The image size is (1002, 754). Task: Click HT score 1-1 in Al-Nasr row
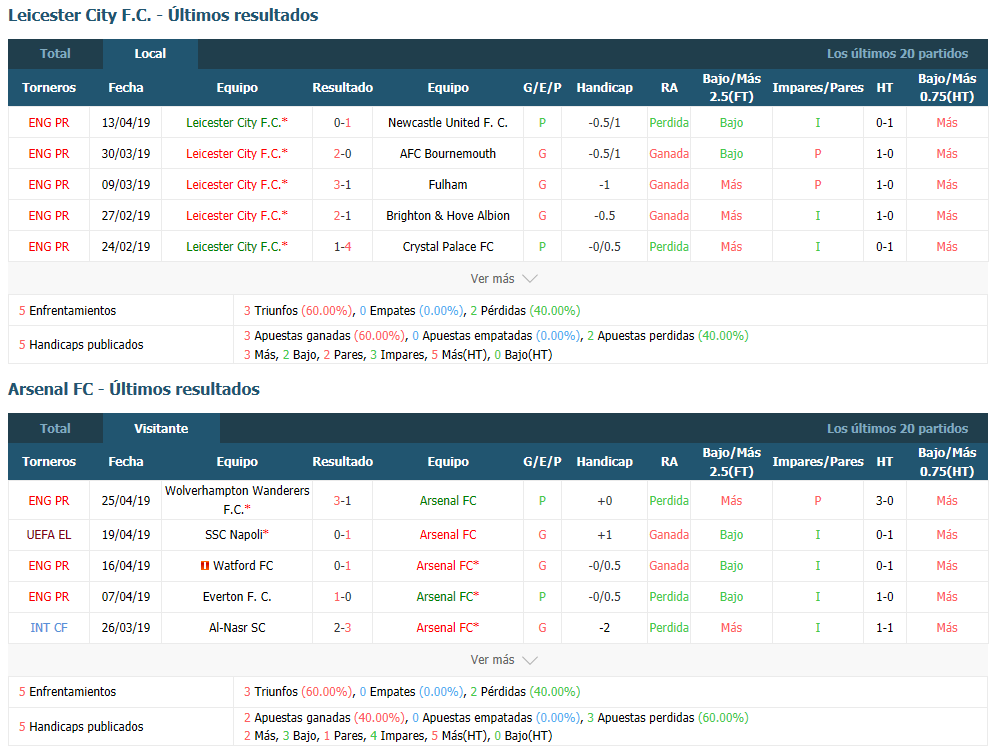884,627
